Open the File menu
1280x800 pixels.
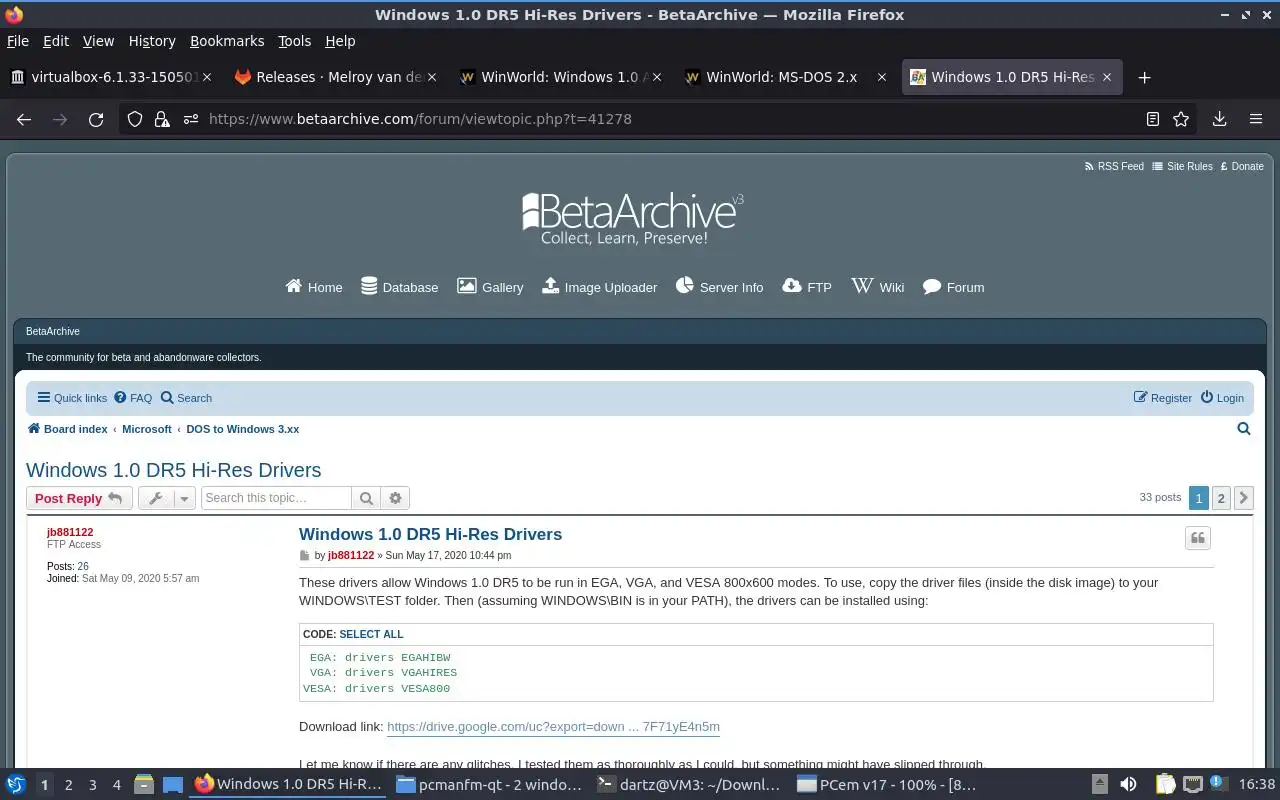coord(18,41)
